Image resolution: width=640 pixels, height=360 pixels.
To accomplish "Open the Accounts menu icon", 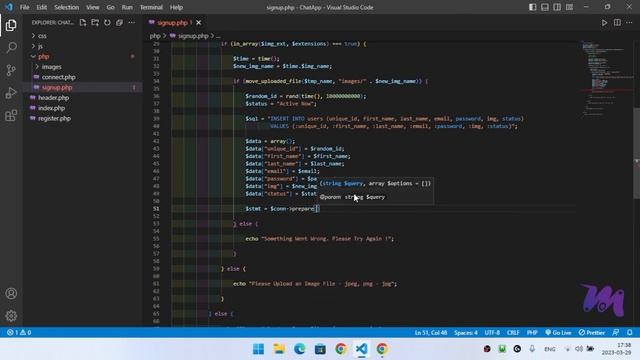I will (11, 293).
